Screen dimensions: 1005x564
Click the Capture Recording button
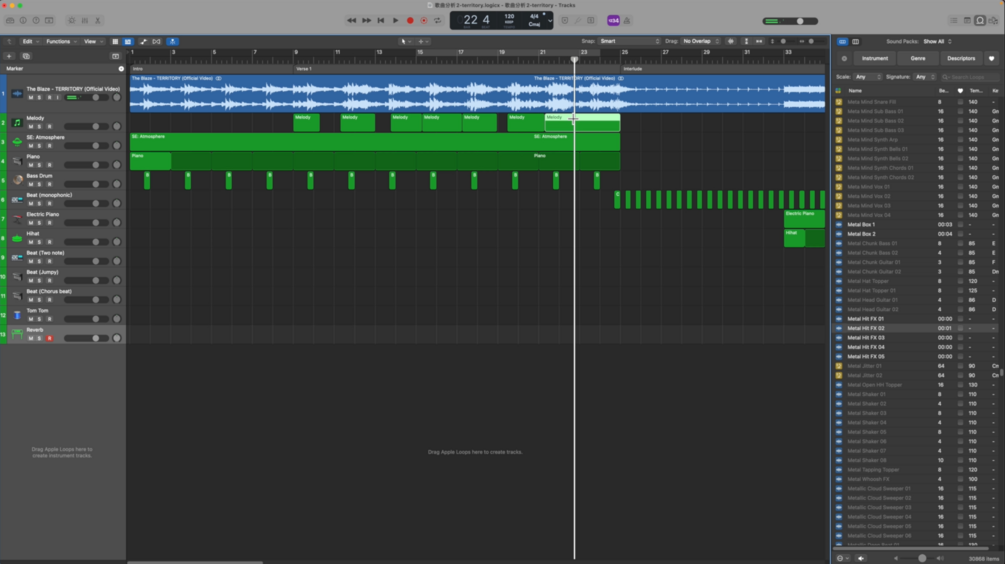[424, 21]
